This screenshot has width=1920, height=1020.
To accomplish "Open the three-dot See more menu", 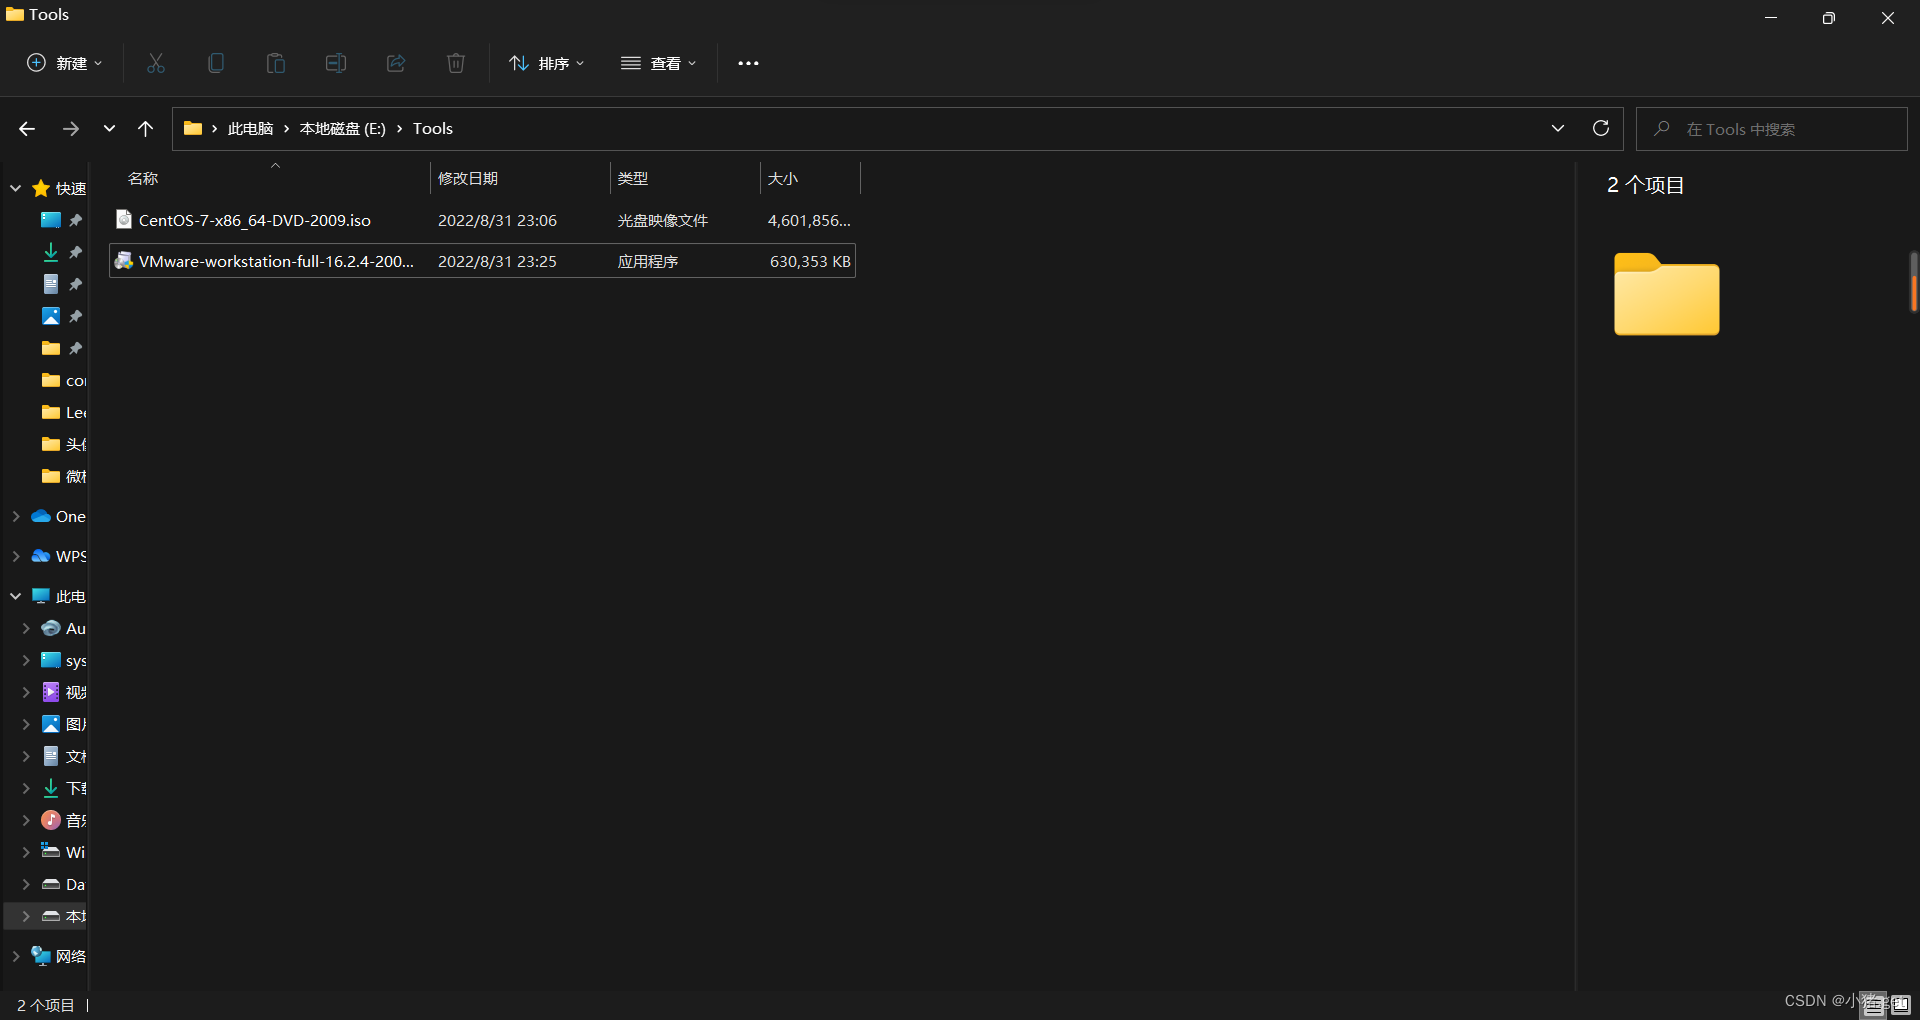I will (x=748, y=63).
